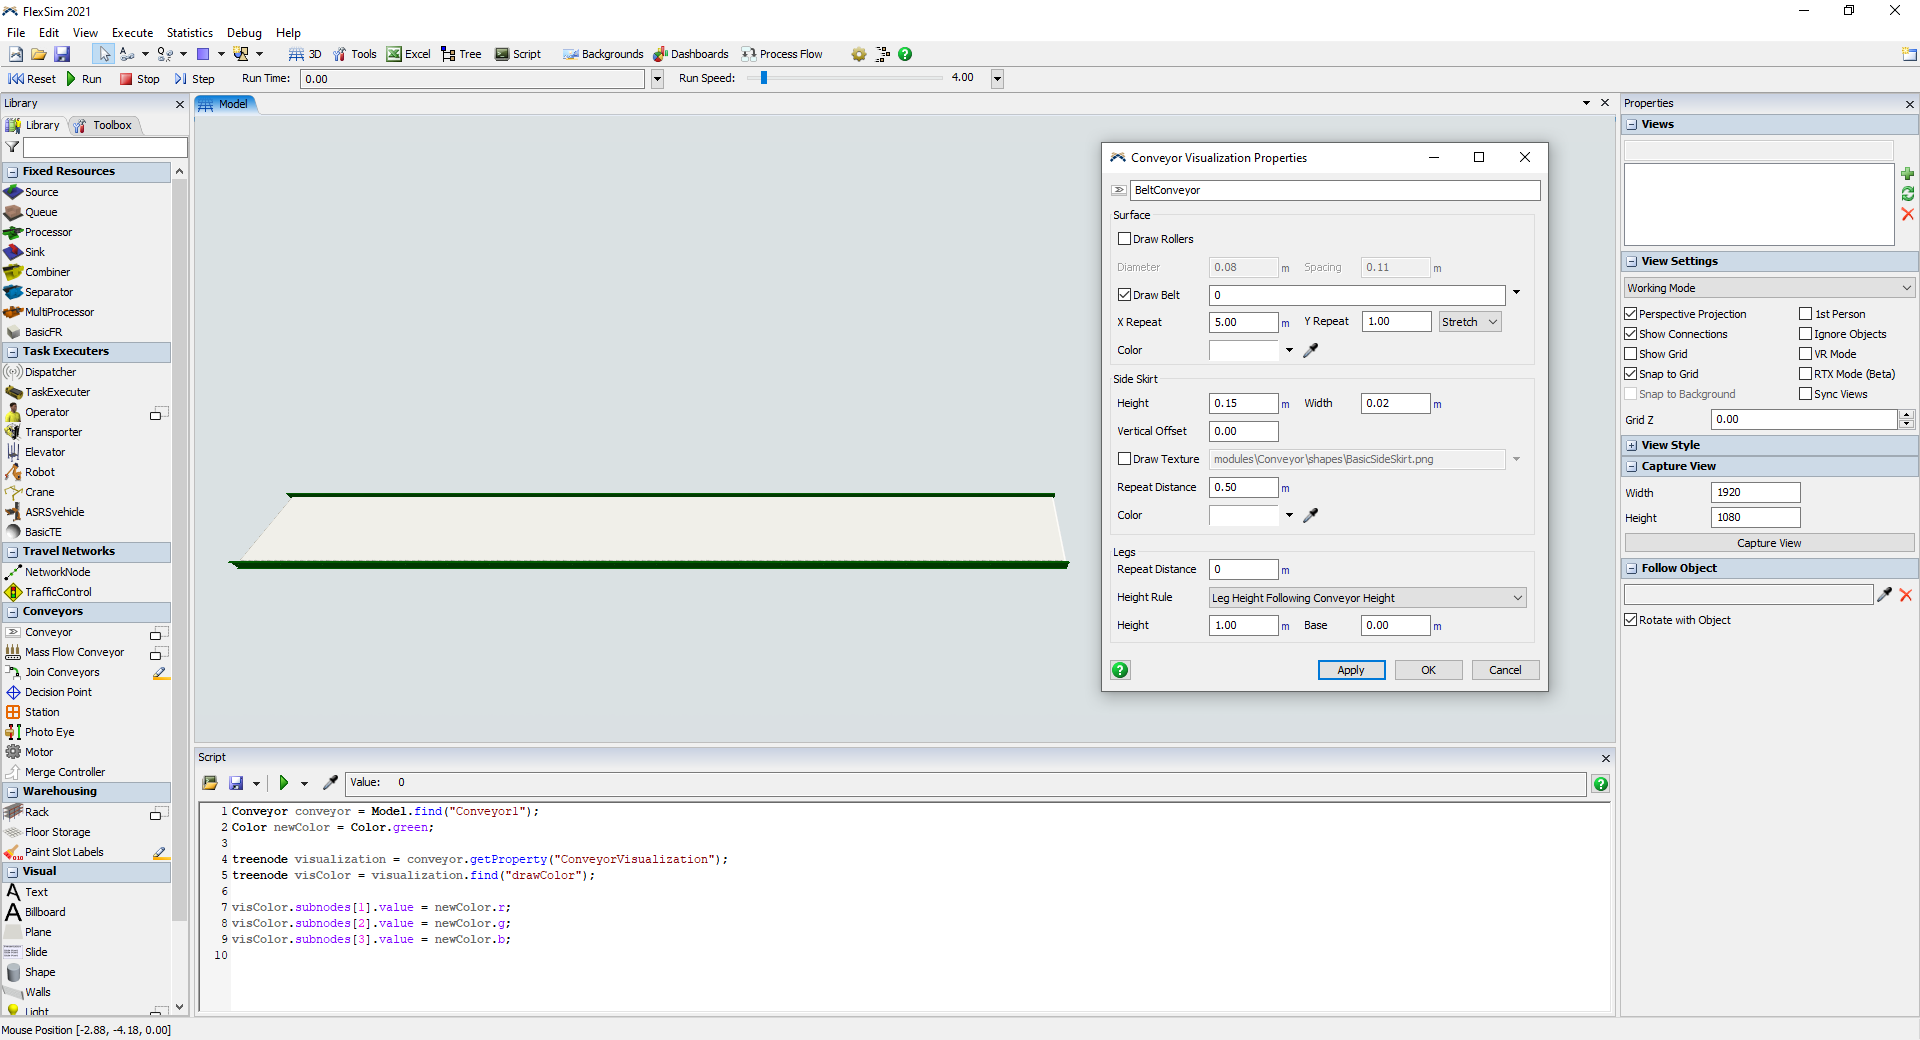The image size is (1920, 1040).
Task: Enable the Draw Rollers checkbox
Action: tap(1125, 239)
